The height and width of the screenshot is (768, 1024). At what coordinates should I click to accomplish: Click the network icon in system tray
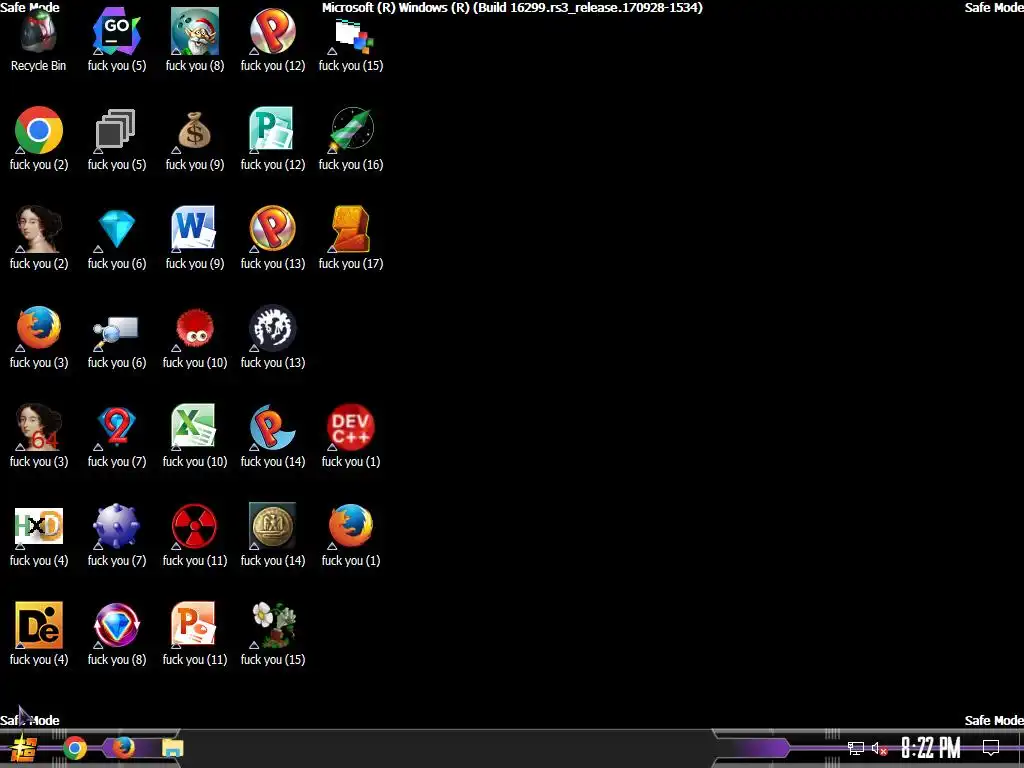click(x=856, y=748)
